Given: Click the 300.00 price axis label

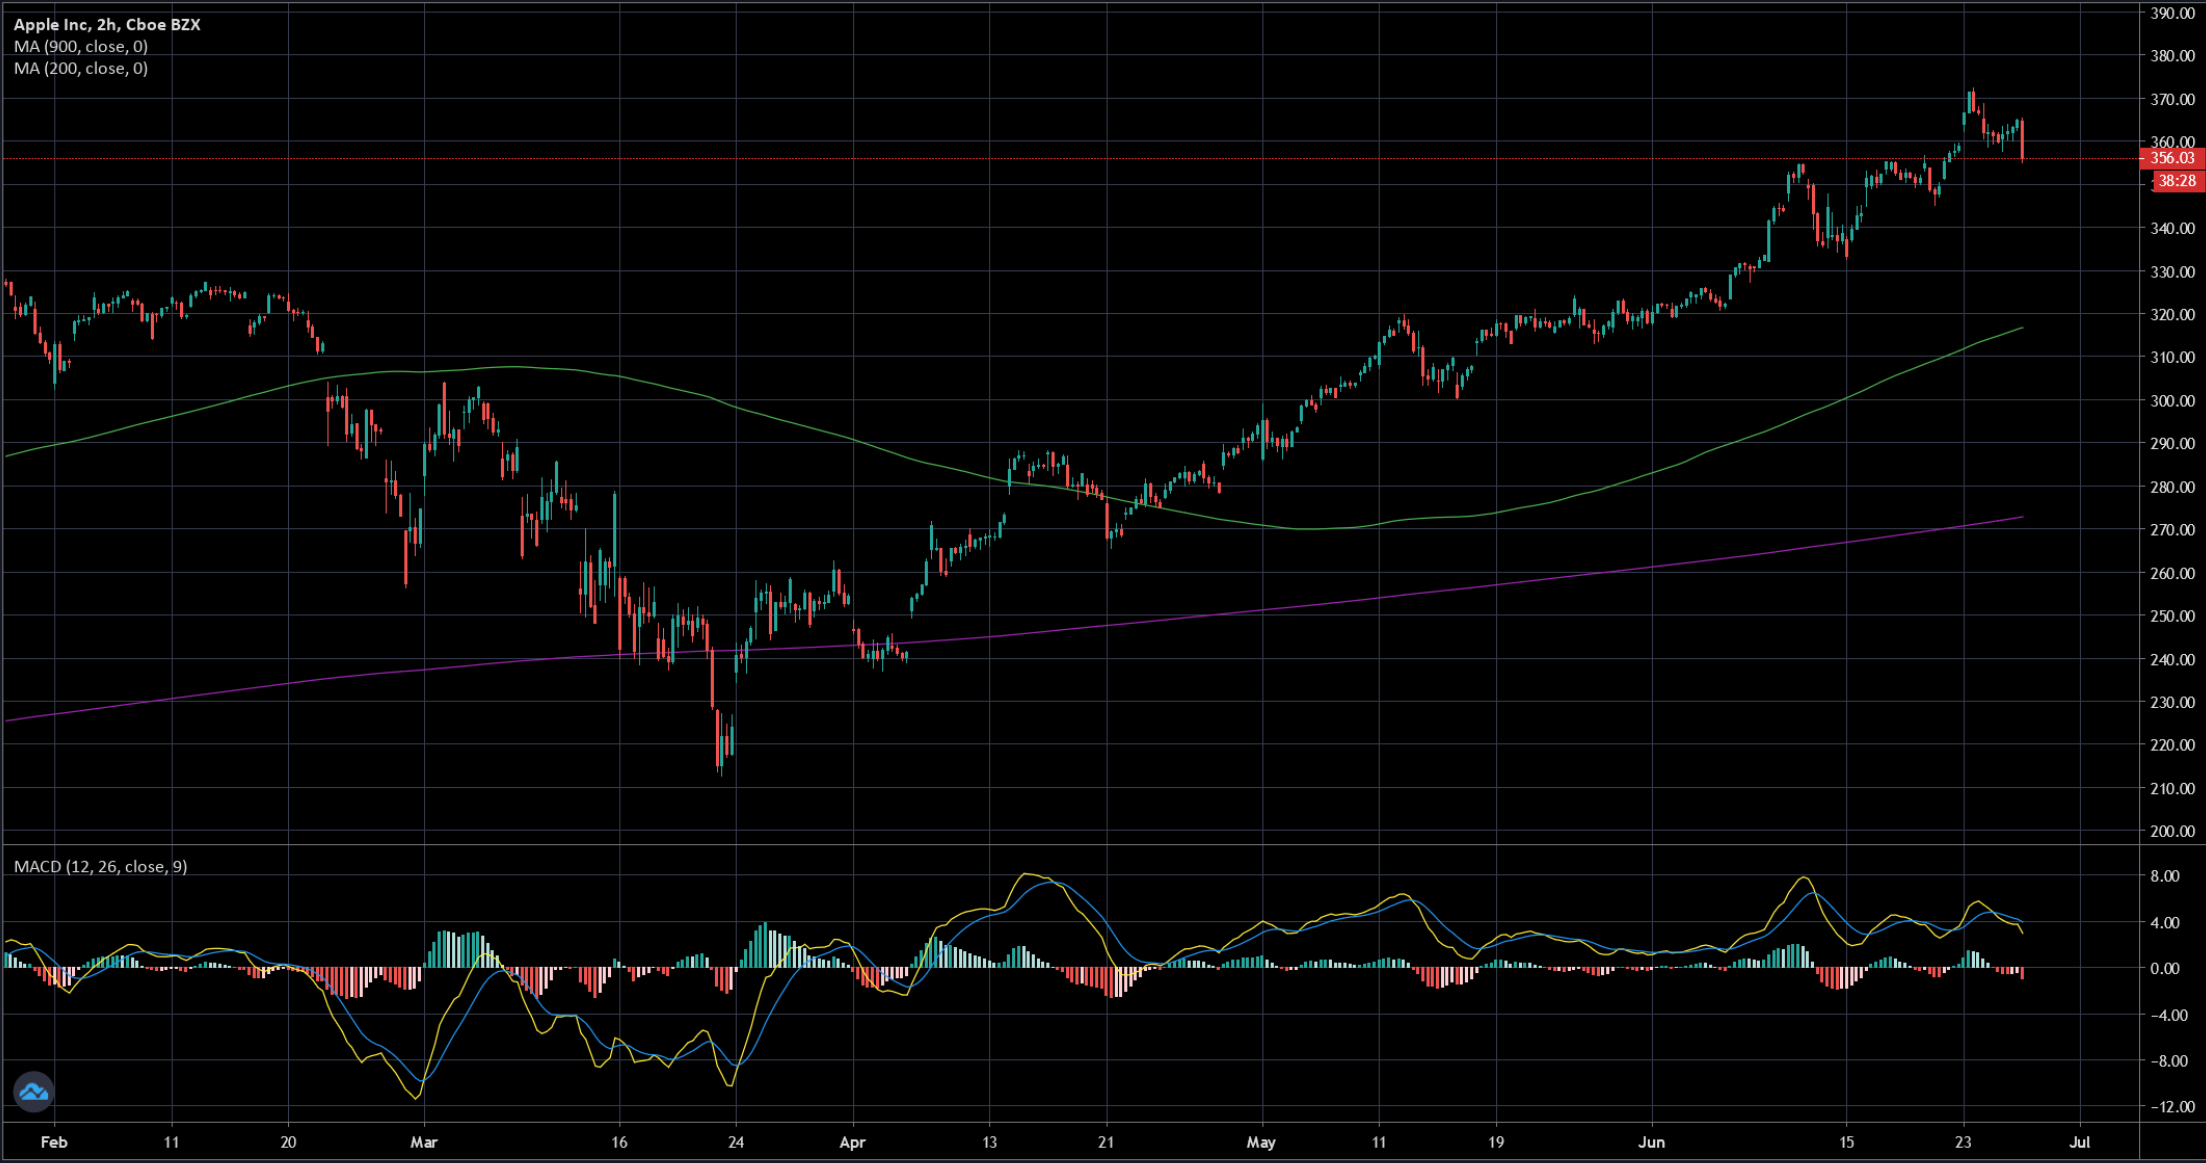Looking at the screenshot, I should pyautogui.click(x=2172, y=400).
